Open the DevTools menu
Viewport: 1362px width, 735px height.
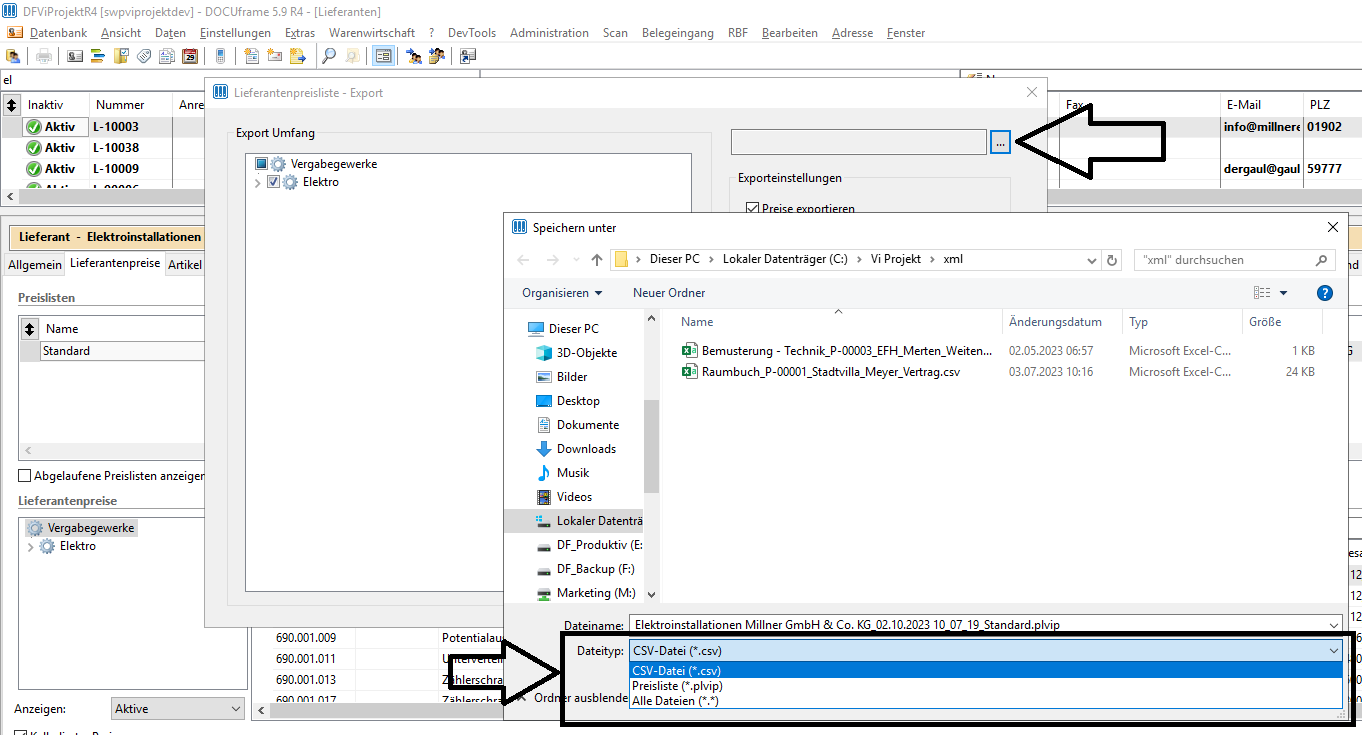[x=472, y=33]
